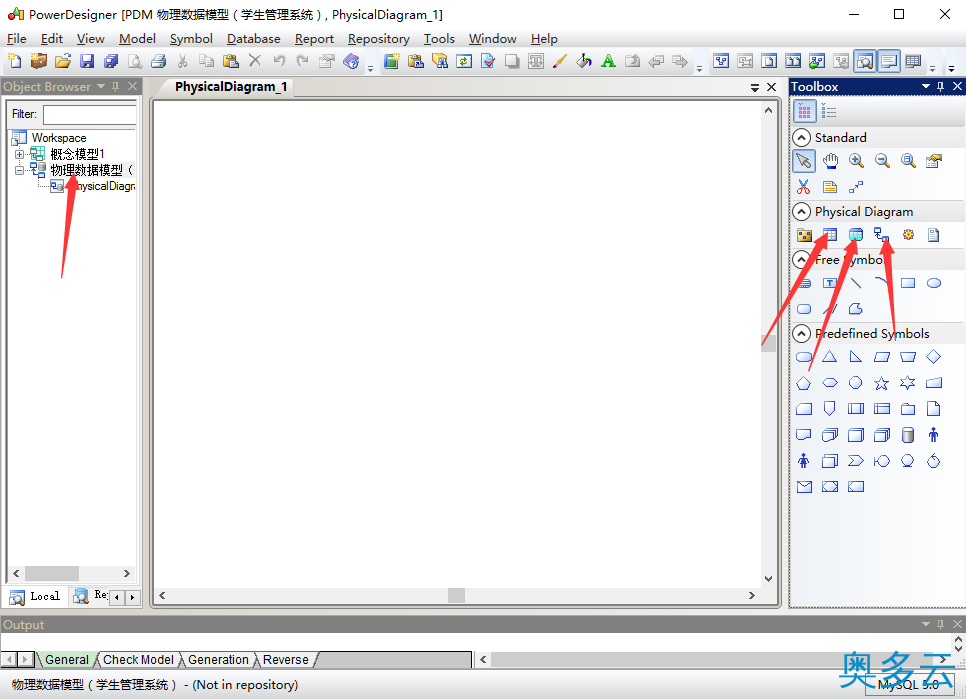Open the Model menu
Image resolution: width=966 pixels, height=699 pixels.
(x=137, y=39)
